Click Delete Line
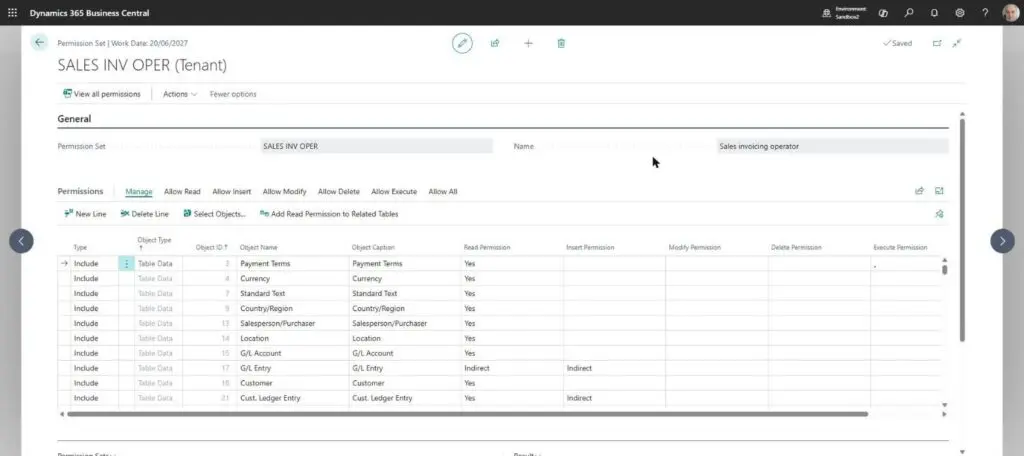1024x456 pixels. pyautogui.click(x=144, y=214)
